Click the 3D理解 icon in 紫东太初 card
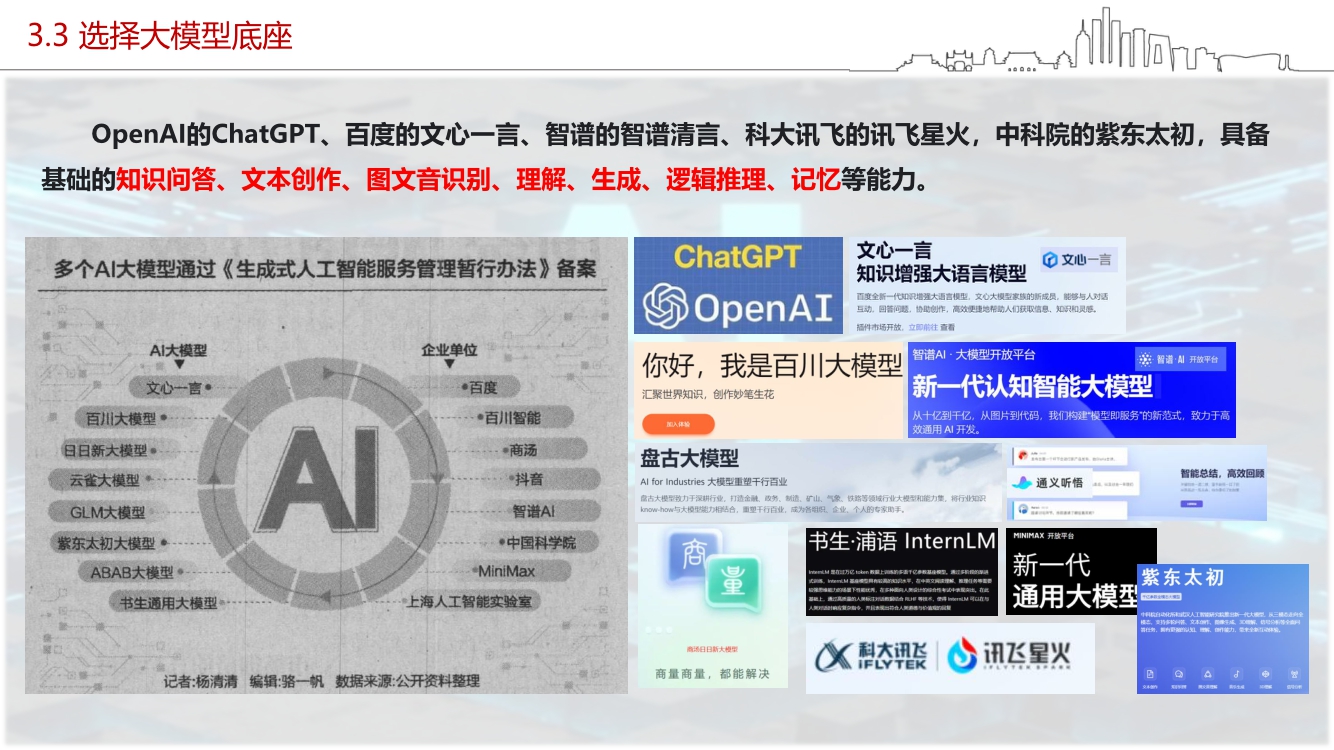This screenshot has width=1334, height=750. tap(1266, 675)
